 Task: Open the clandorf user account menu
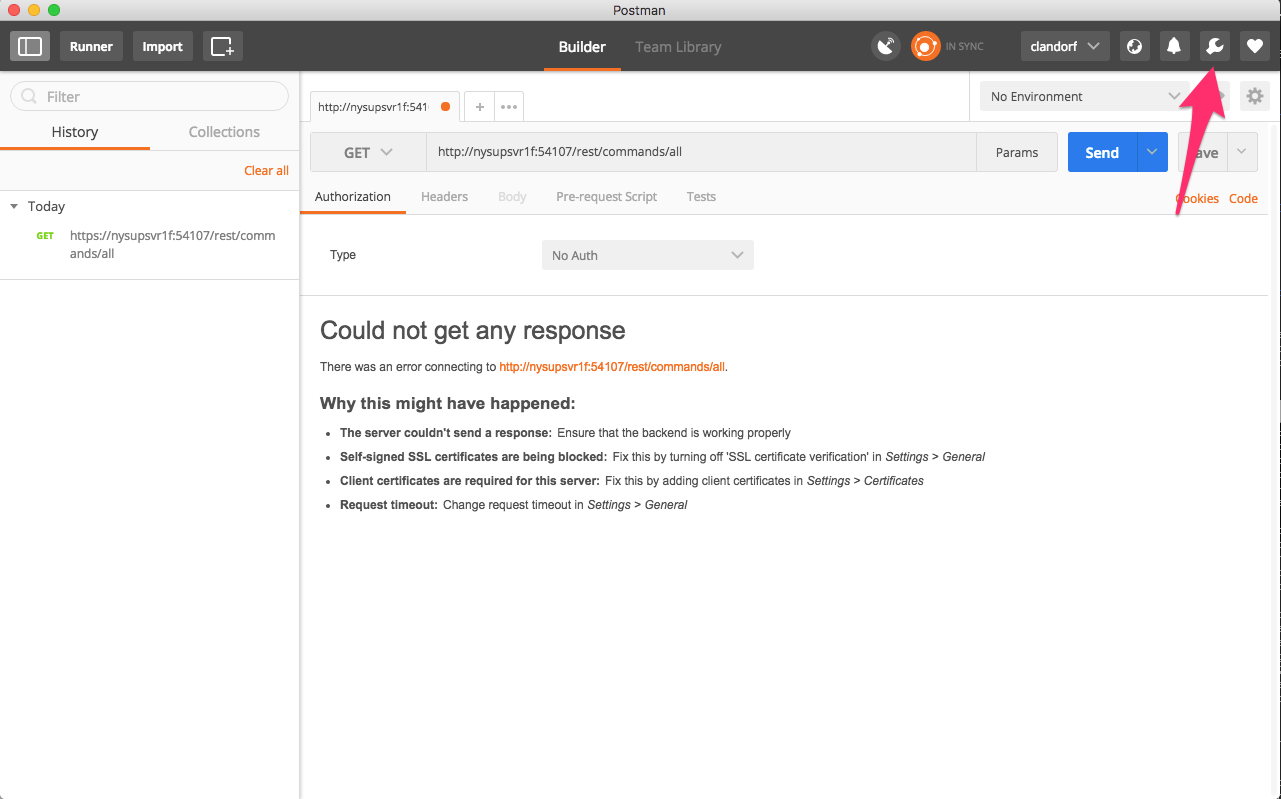click(1064, 46)
